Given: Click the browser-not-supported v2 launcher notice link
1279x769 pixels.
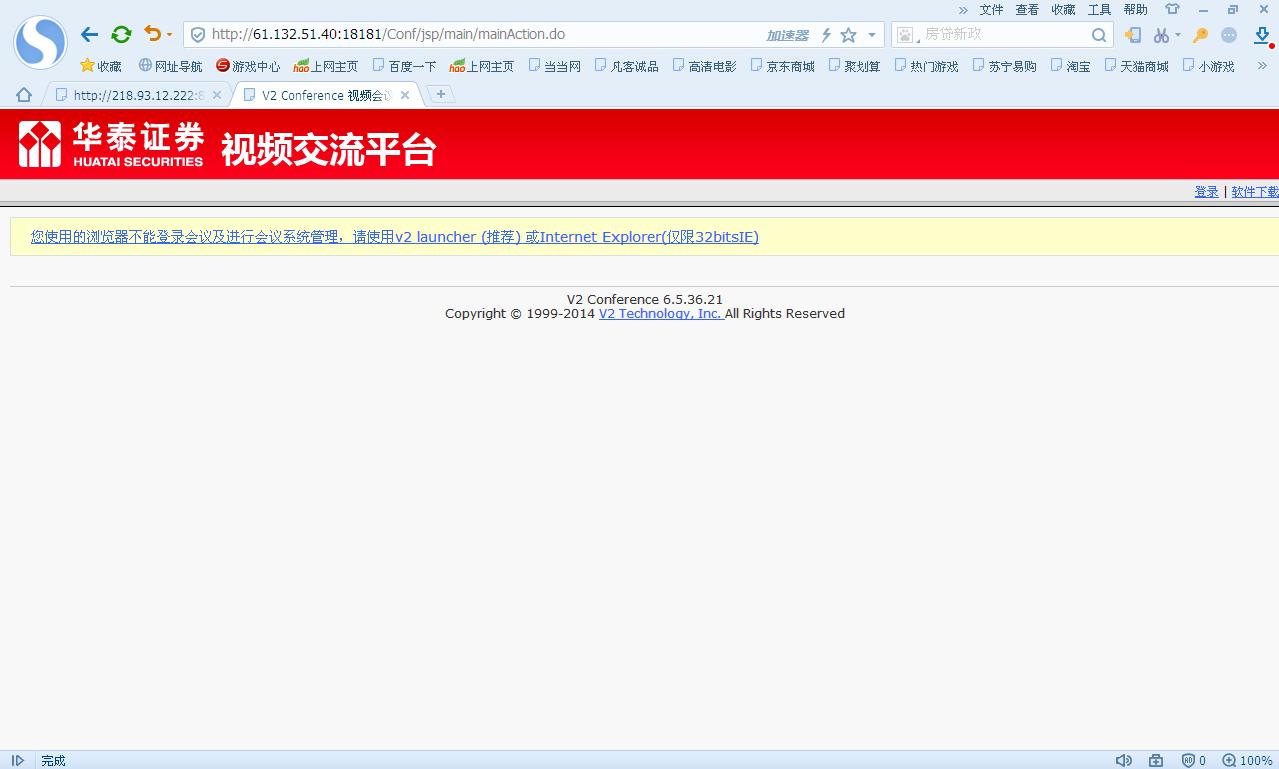Looking at the screenshot, I should click(x=394, y=237).
